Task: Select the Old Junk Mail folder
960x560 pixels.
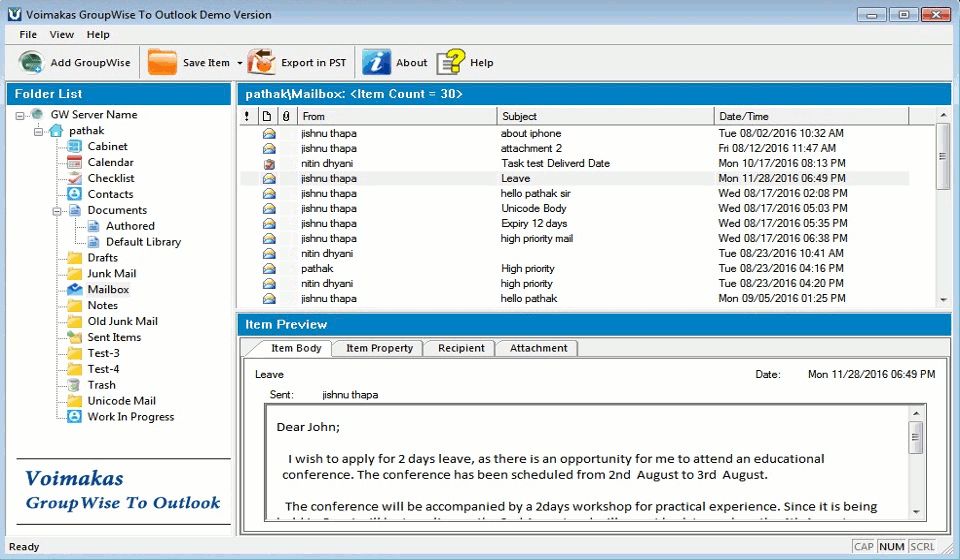Action: pyautogui.click(x=122, y=321)
